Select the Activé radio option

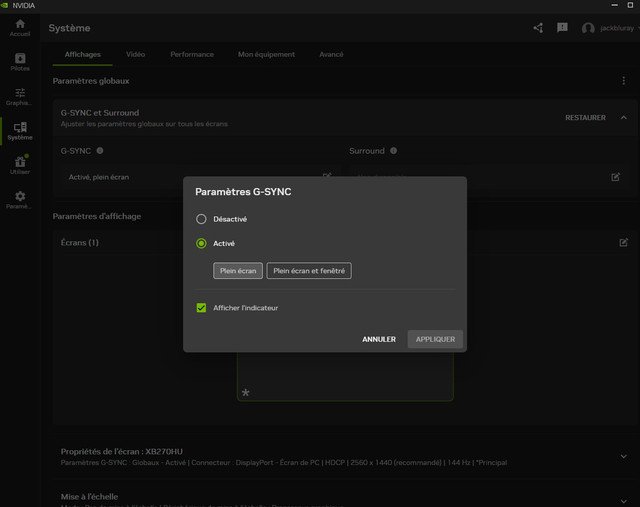(x=201, y=243)
